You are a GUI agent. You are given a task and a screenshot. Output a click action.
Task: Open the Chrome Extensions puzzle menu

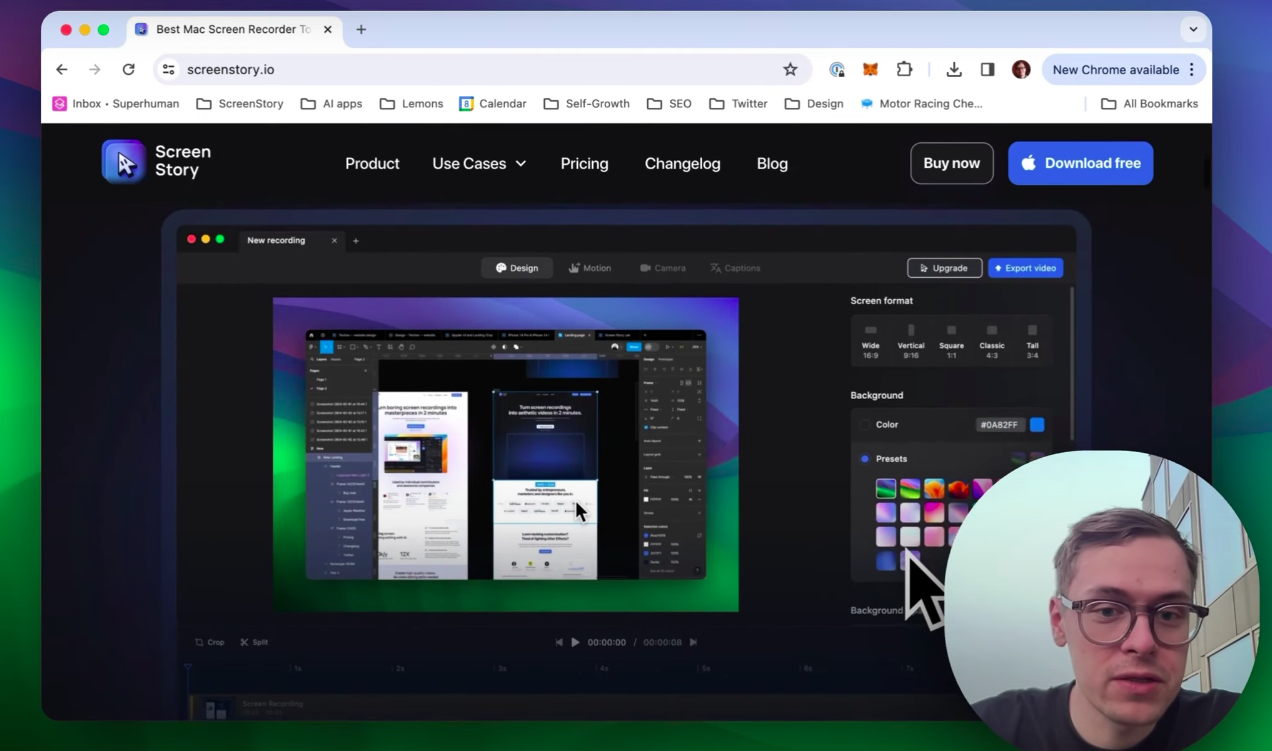click(x=904, y=70)
